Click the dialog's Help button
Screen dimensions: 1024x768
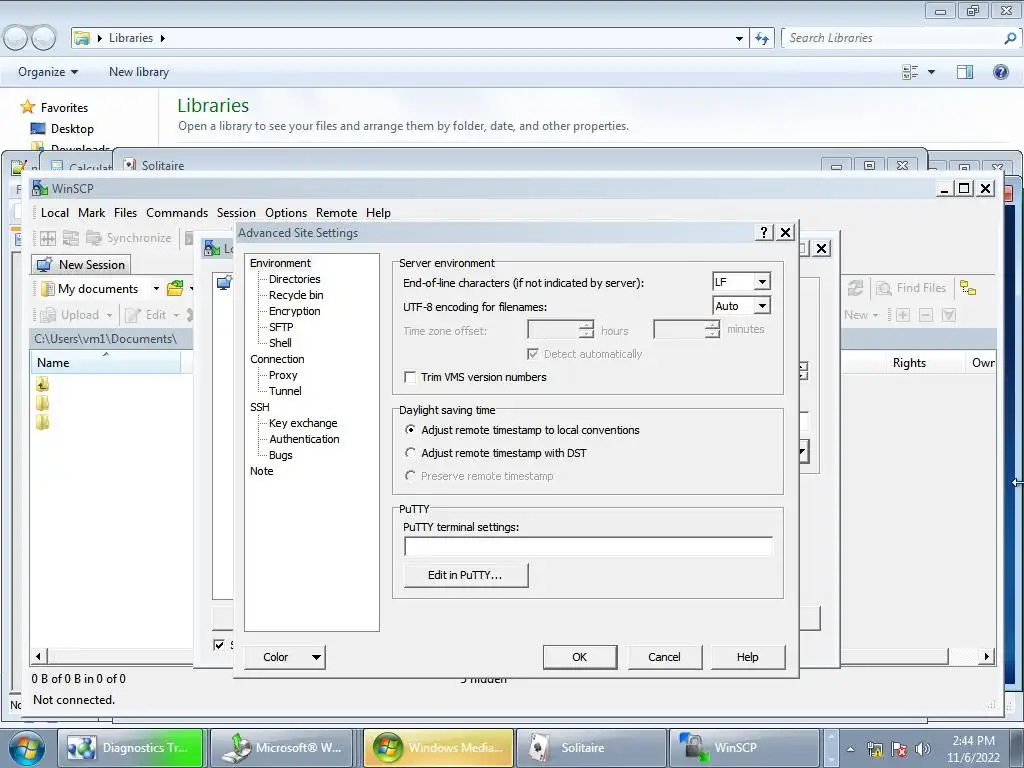pyautogui.click(x=747, y=657)
